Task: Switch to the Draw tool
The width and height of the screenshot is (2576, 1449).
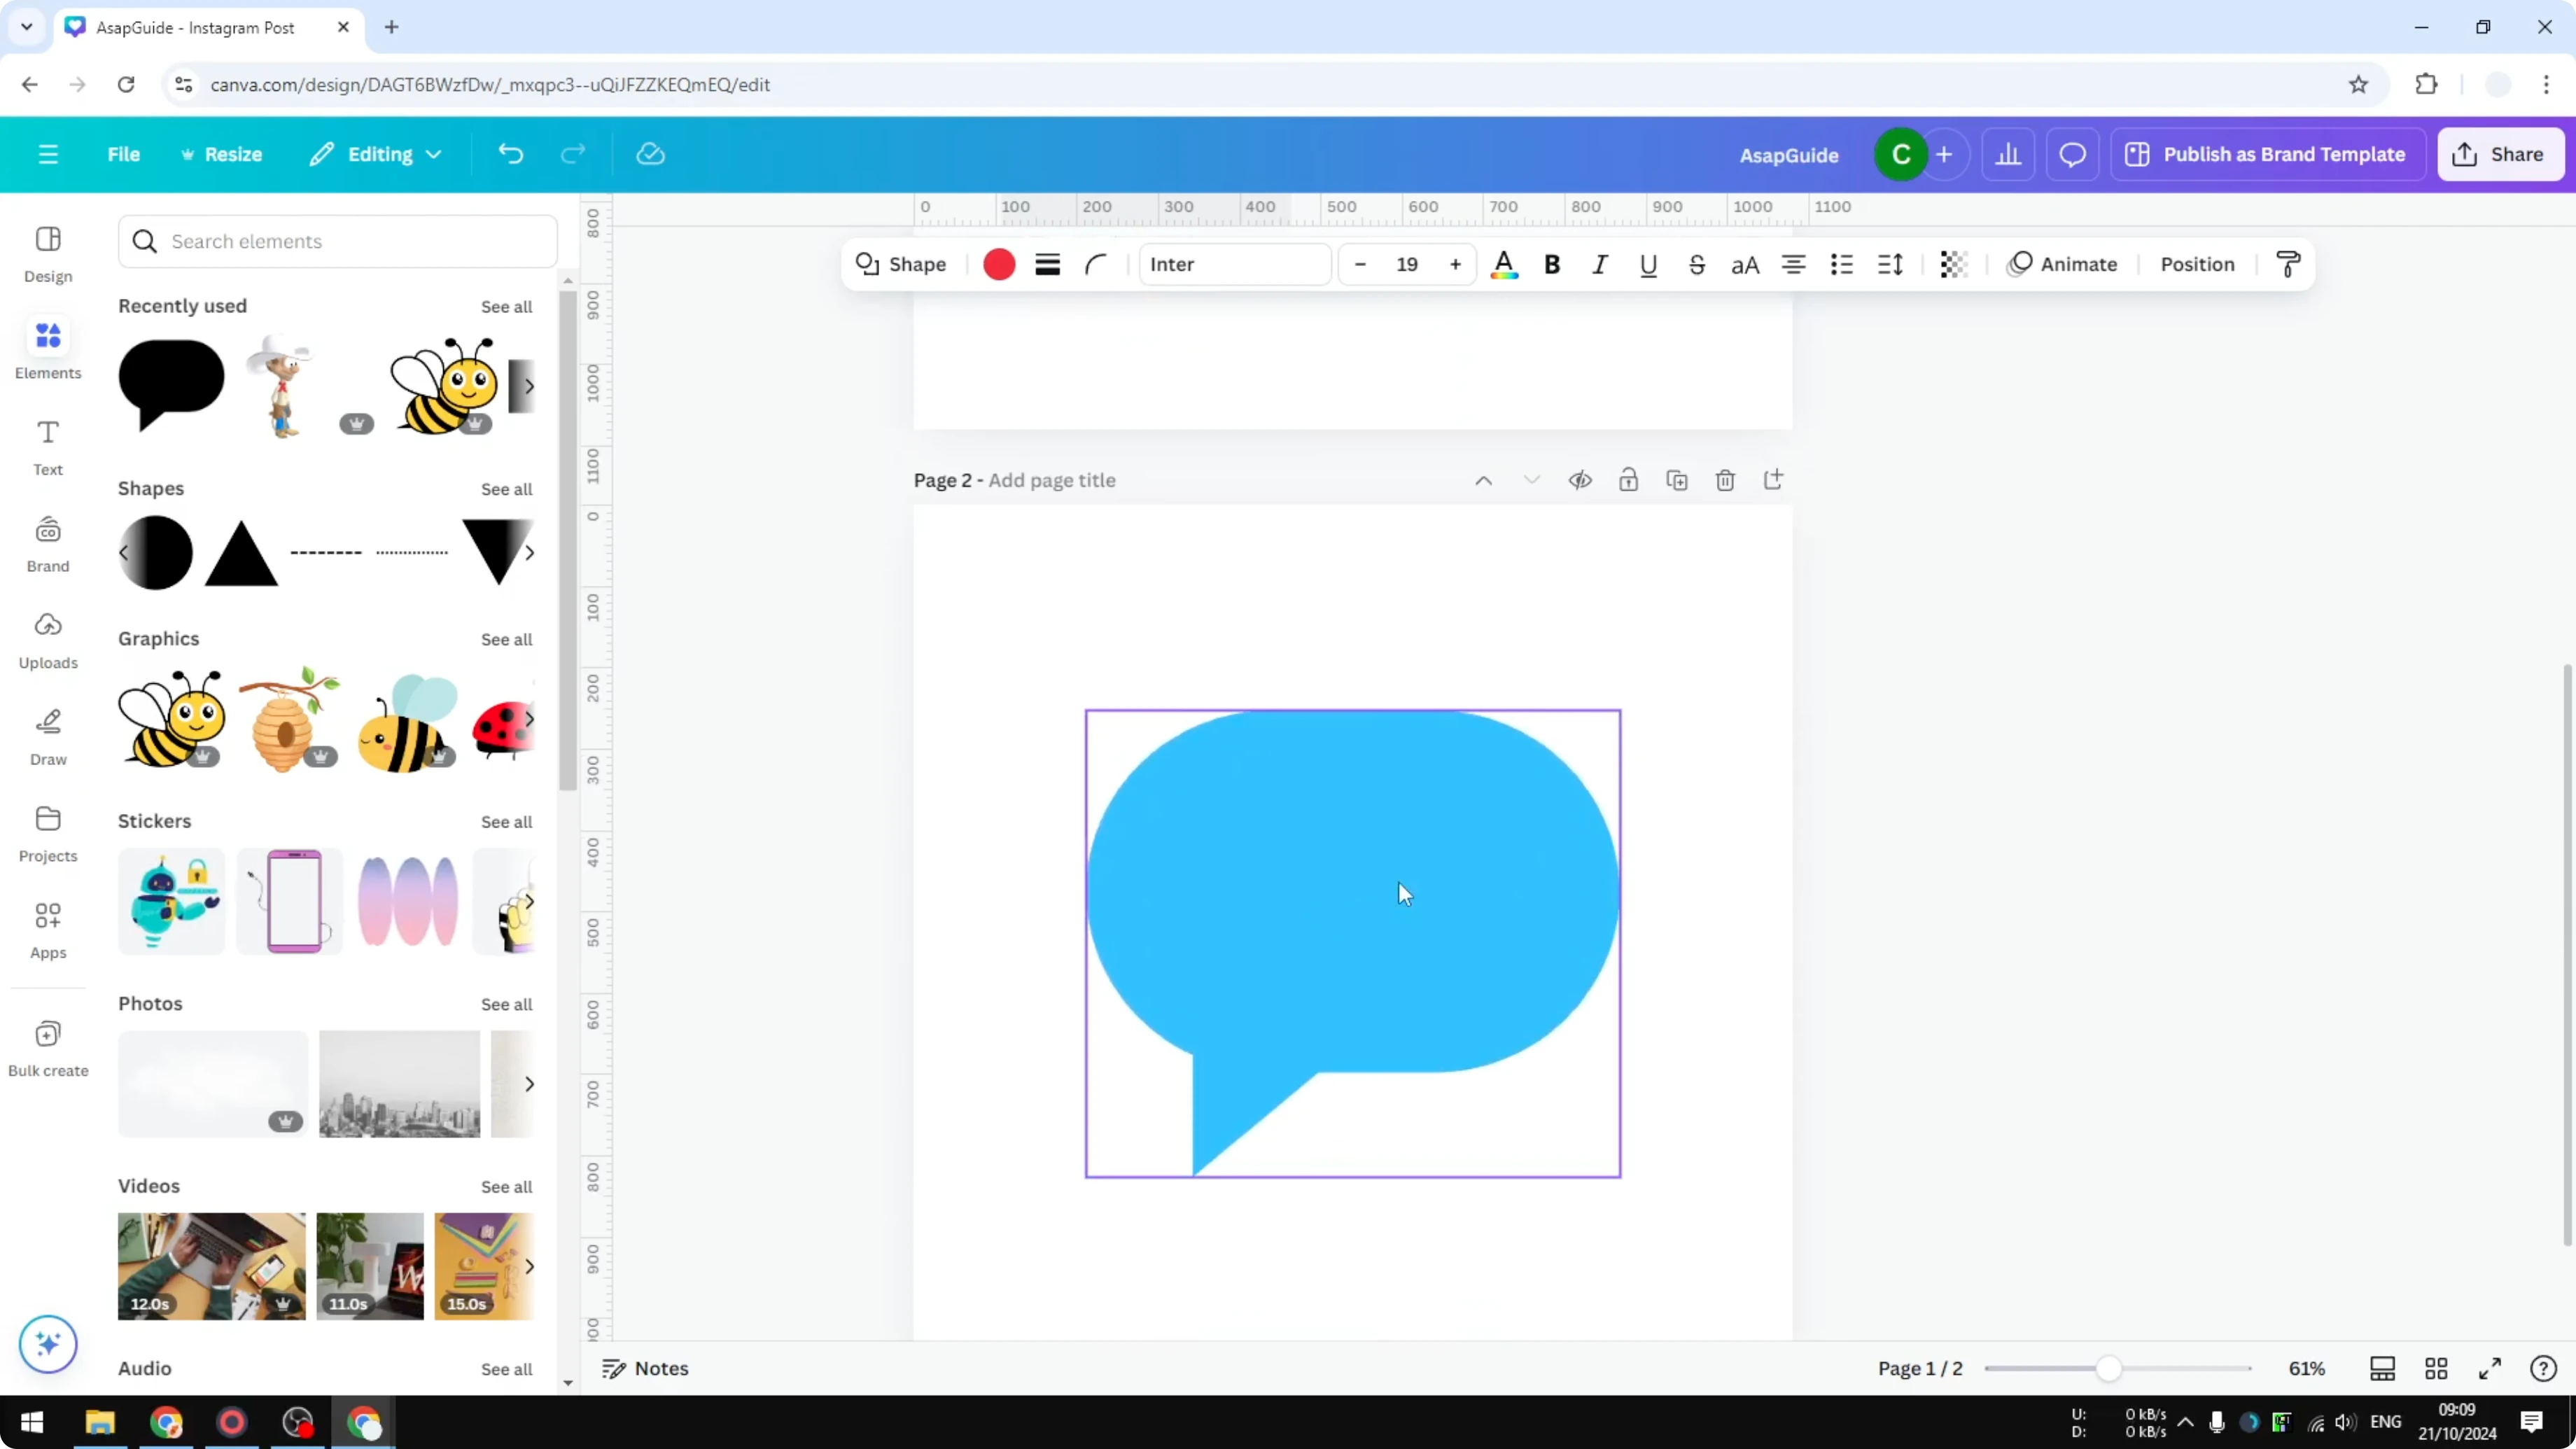Action: click(47, 736)
